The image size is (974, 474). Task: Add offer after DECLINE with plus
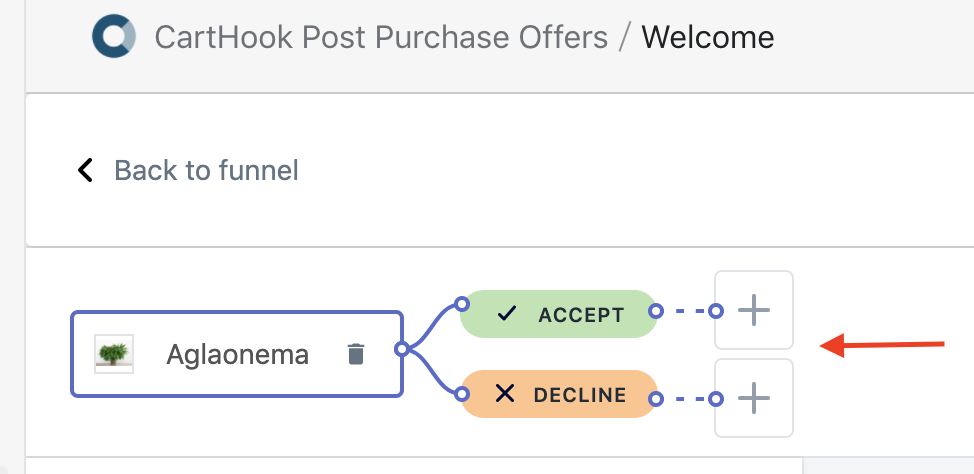tap(754, 398)
